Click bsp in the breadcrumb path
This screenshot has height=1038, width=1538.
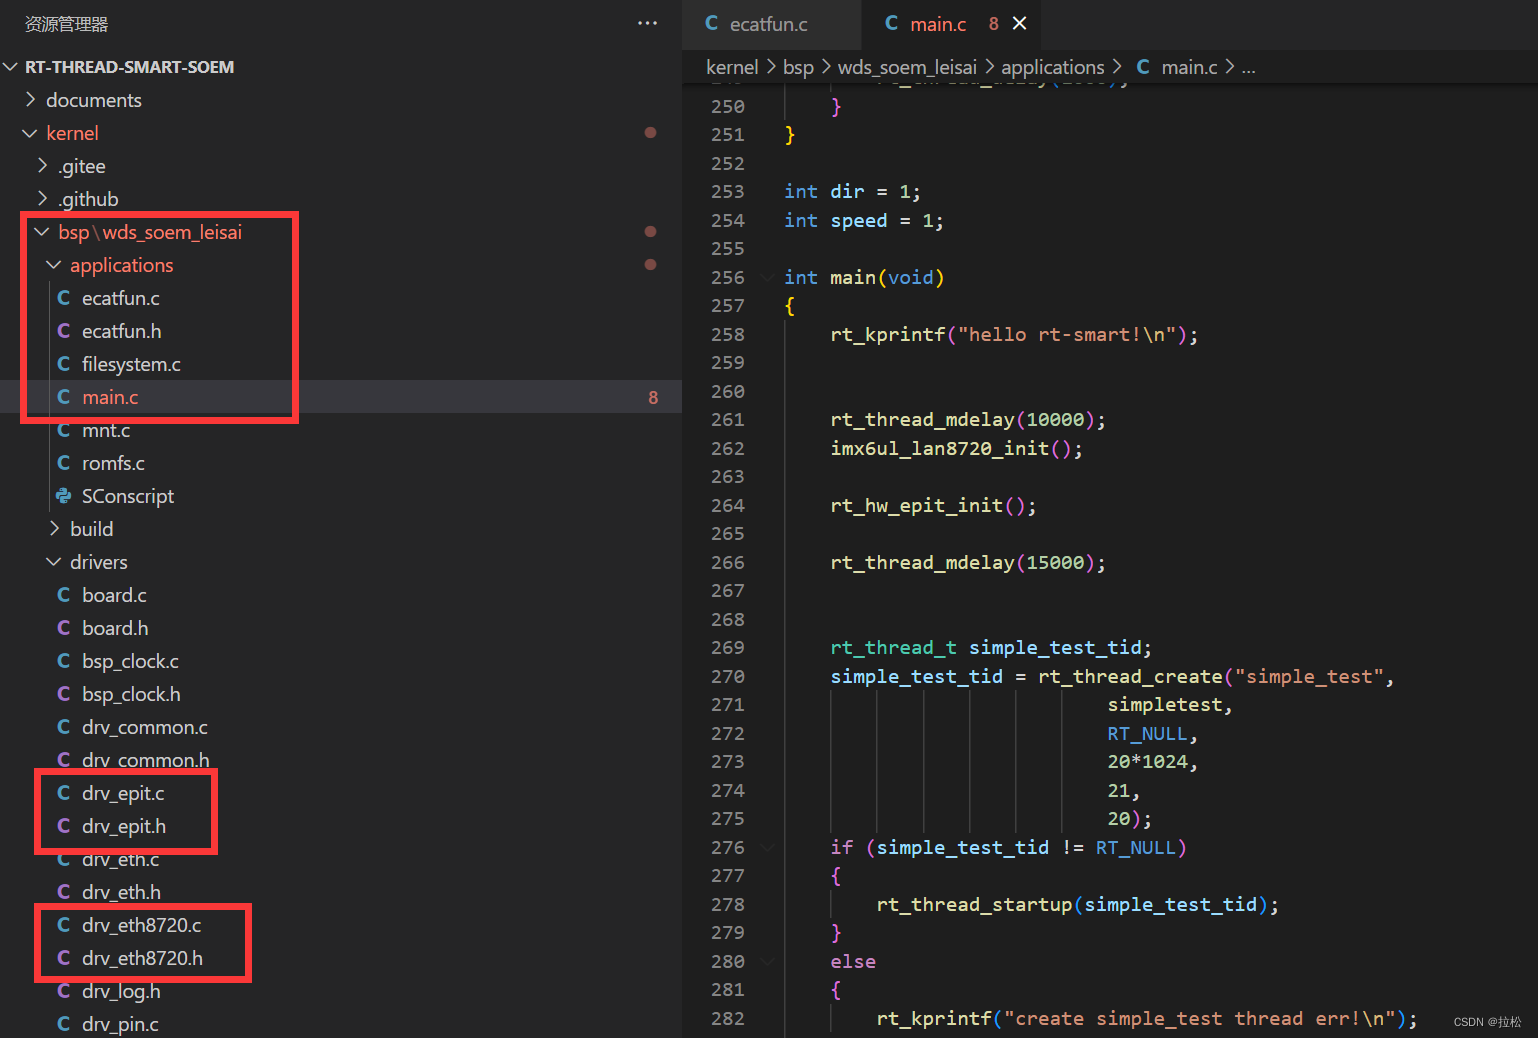point(798,67)
